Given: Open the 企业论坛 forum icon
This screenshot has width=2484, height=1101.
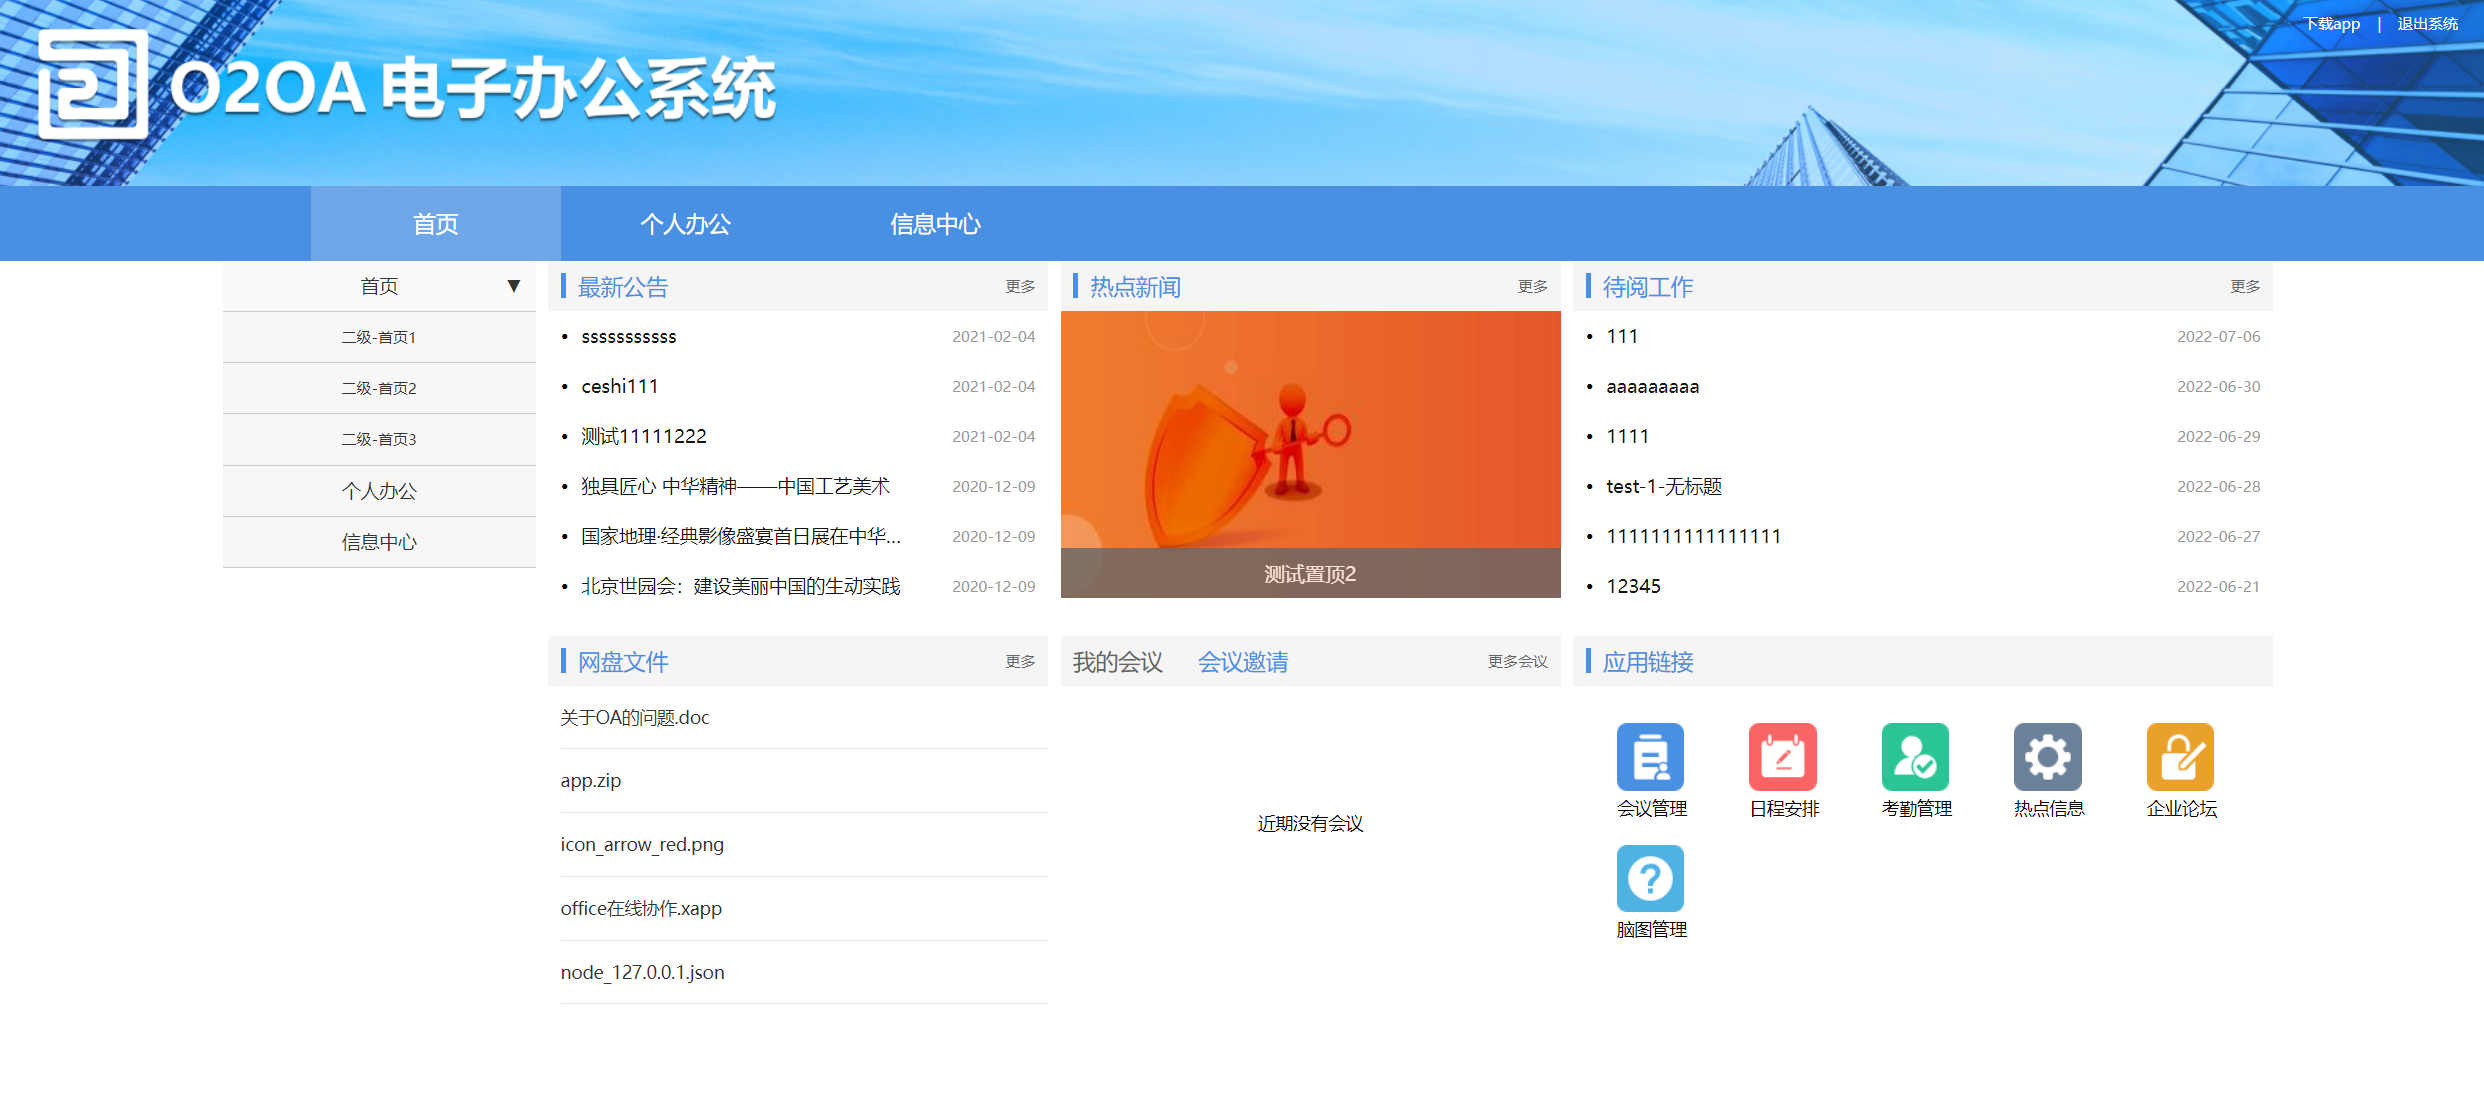Looking at the screenshot, I should pos(2180,757).
